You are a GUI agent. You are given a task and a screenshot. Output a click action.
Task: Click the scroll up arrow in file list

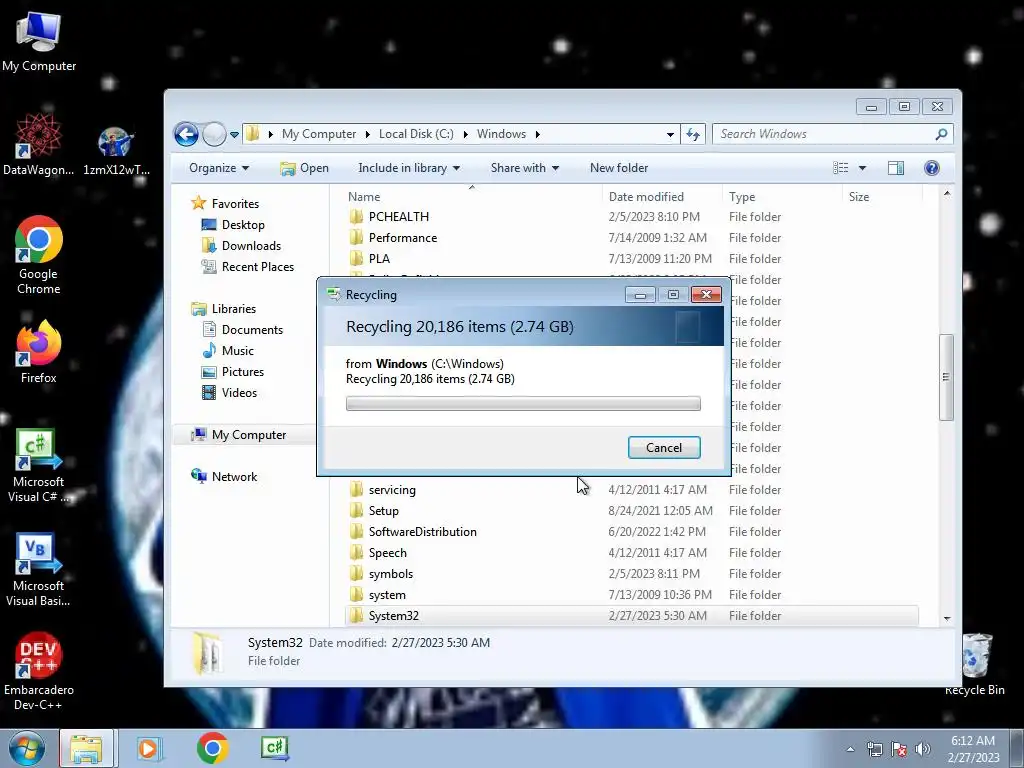tap(947, 194)
